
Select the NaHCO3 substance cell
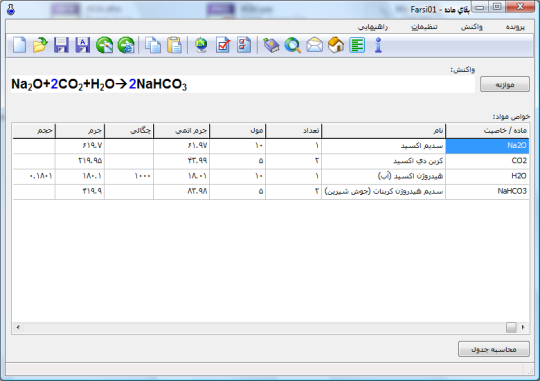[487, 191]
